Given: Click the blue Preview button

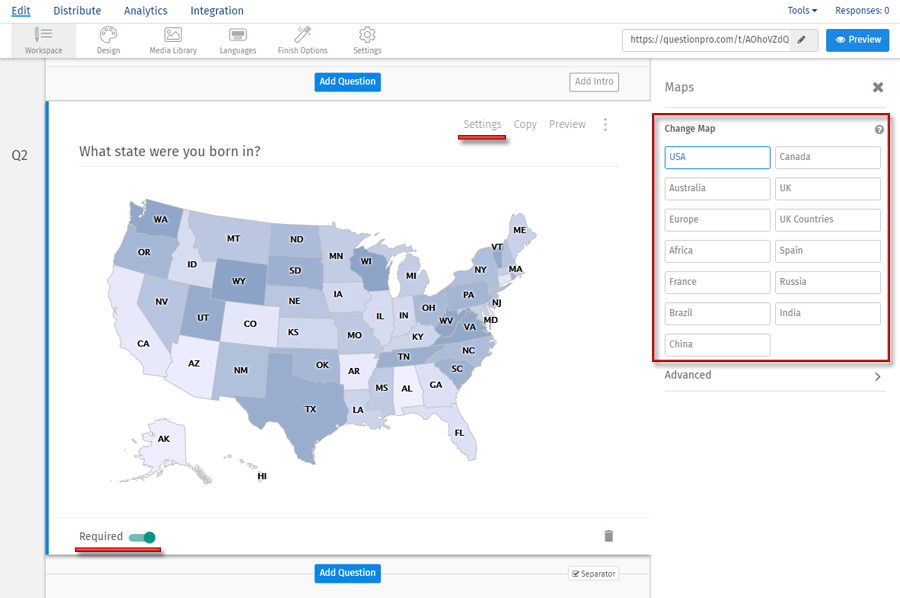Looking at the screenshot, I should (x=857, y=40).
